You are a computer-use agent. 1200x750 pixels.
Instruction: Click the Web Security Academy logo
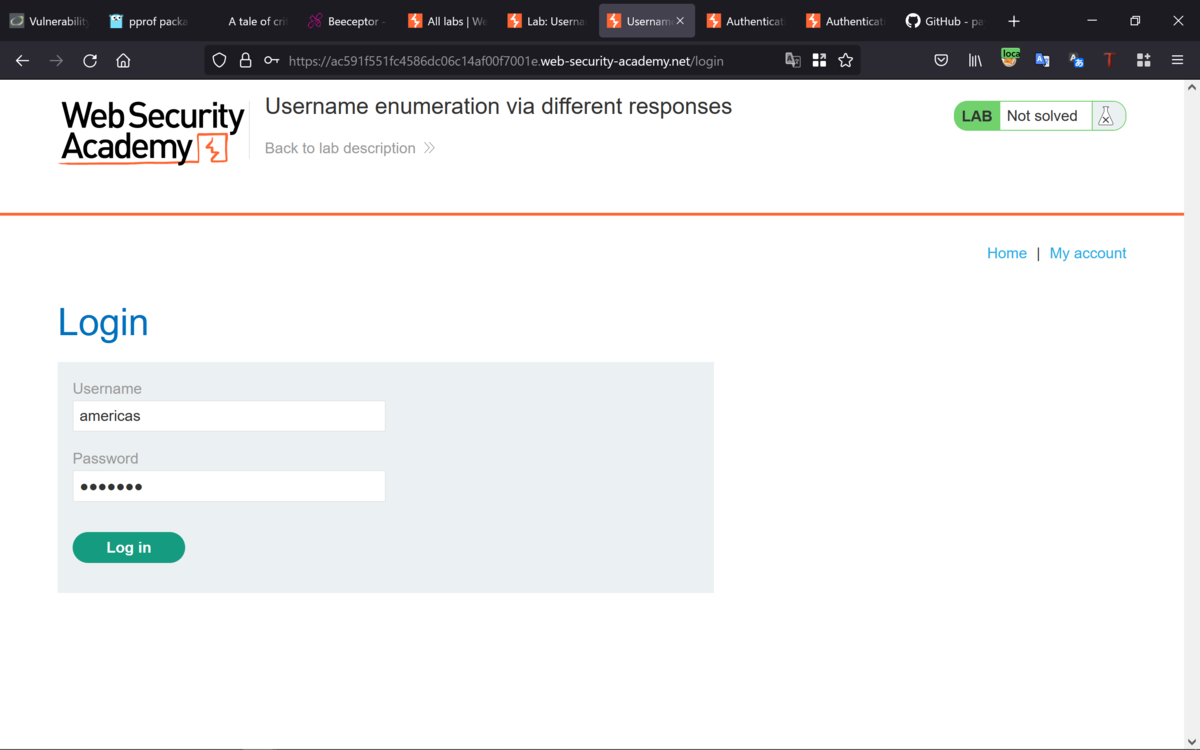pos(152,132)
